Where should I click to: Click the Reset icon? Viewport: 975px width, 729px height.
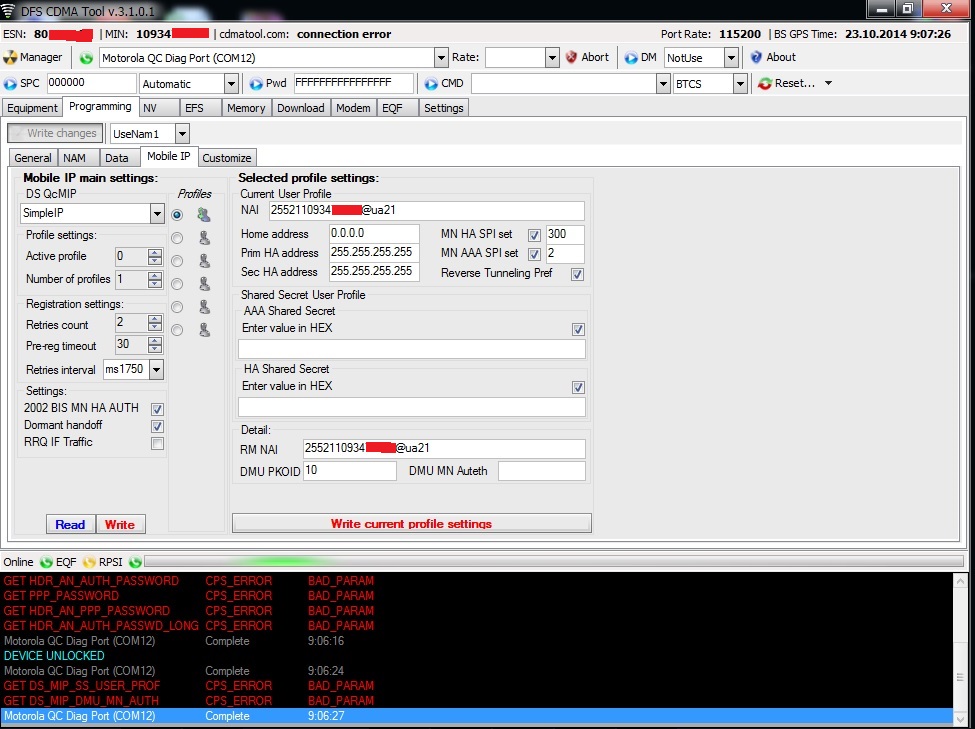[764, 83]
